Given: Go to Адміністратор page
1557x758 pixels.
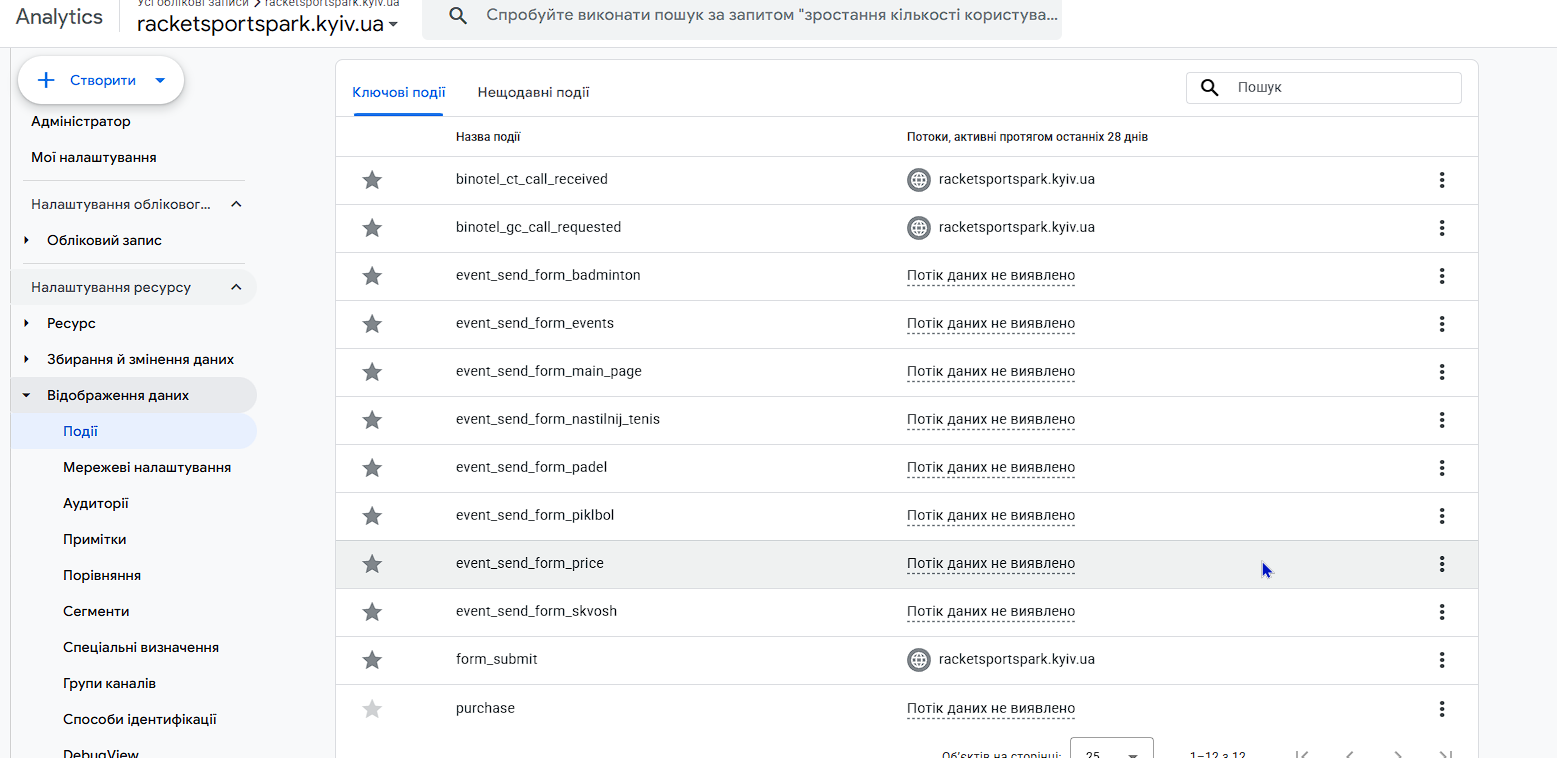Looking at the screenshot, I should [81, 122].
